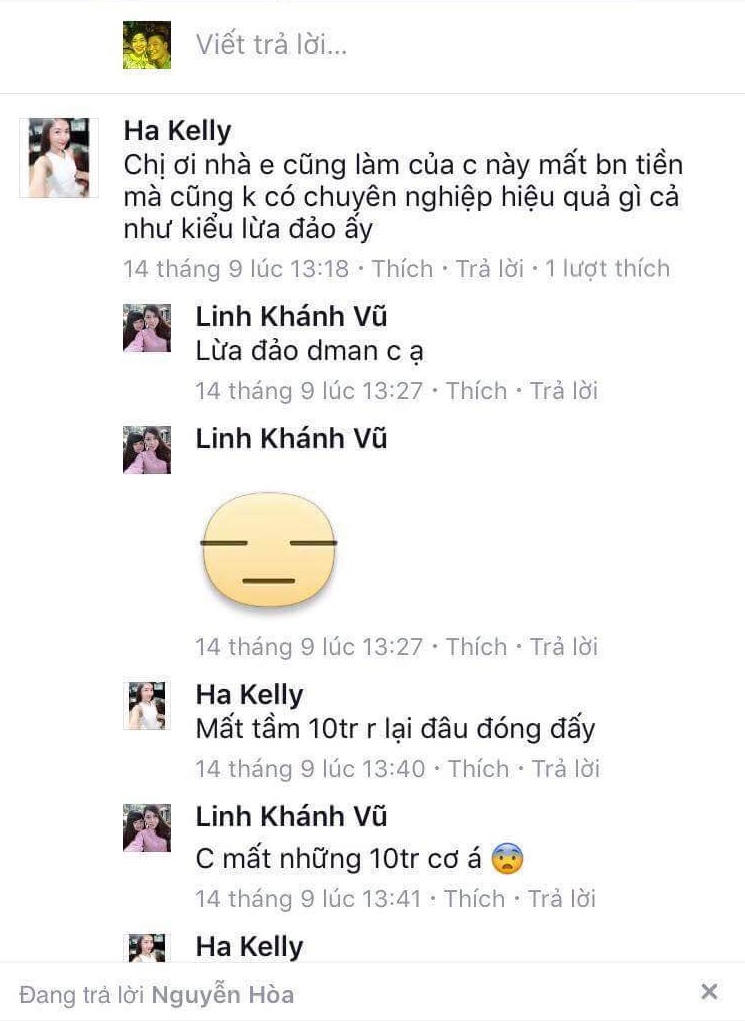The image size is (745, 1021).
Task: Like the 'C mất những 10tr cơ á' reply
Action: tap(474, 899)
